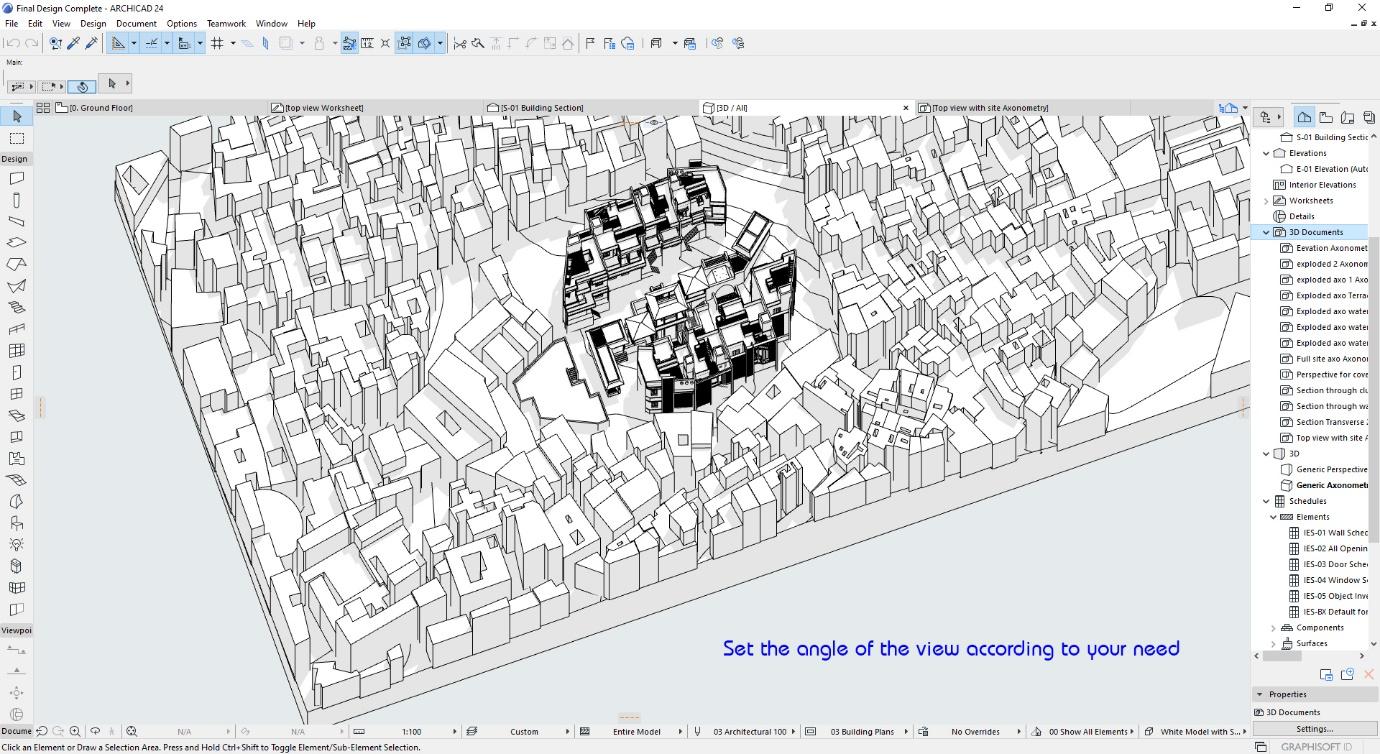Select Full site axo Axonometry document

[x=1331, y=359]
